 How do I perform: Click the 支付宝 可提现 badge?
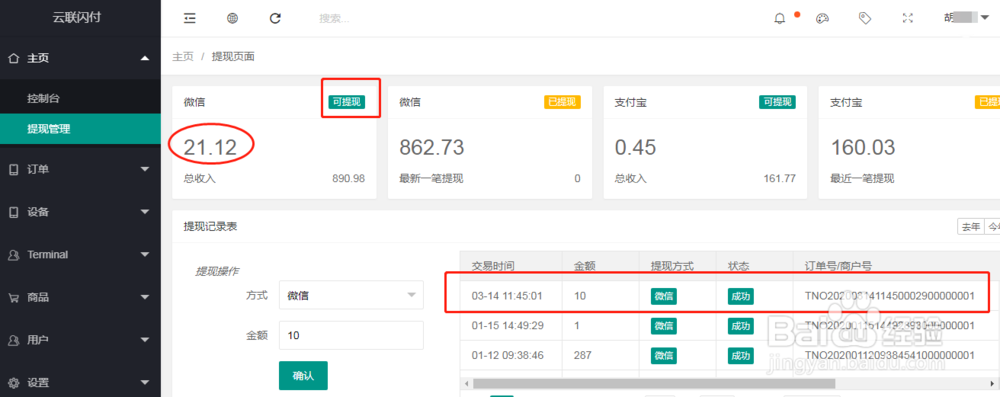[x=777, y=102]
